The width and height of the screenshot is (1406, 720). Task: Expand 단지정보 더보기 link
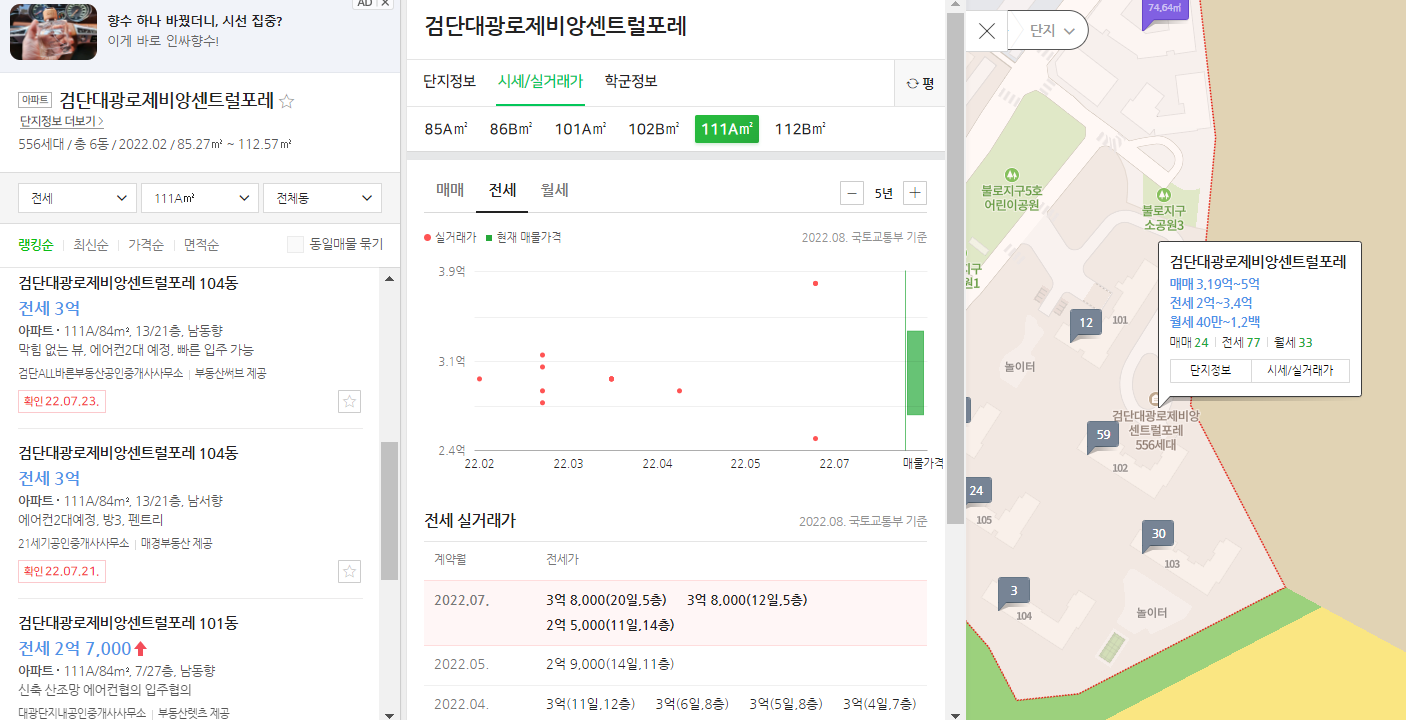(62, 122)
